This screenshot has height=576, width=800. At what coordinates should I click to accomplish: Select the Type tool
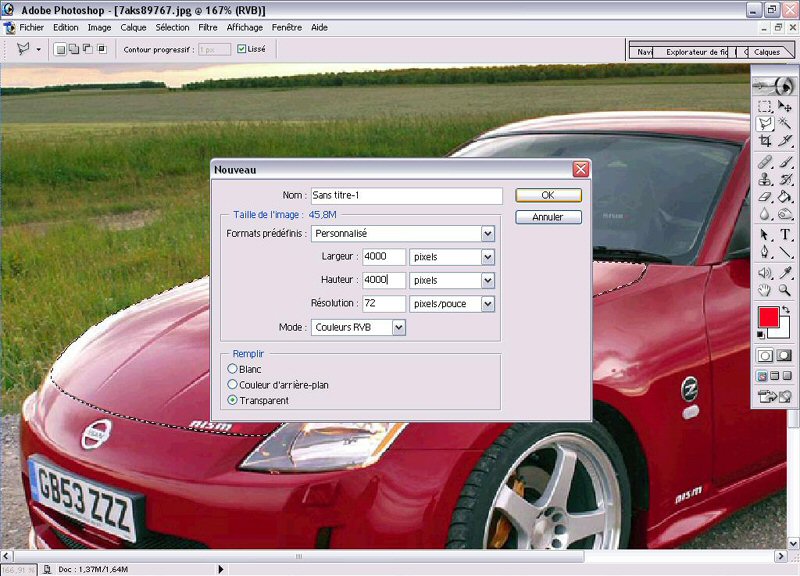click(x=785, y=235)
